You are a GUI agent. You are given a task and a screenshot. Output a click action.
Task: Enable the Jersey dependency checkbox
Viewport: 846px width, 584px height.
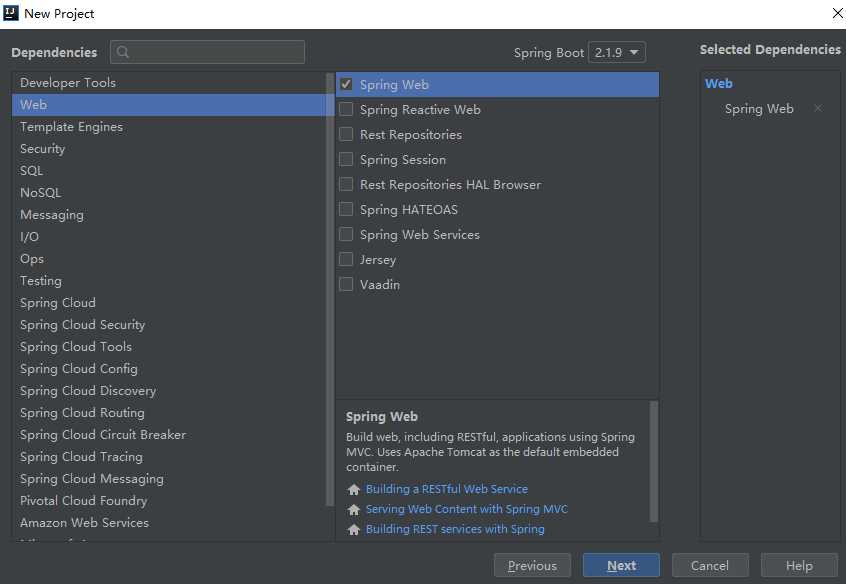pos(346,260)
